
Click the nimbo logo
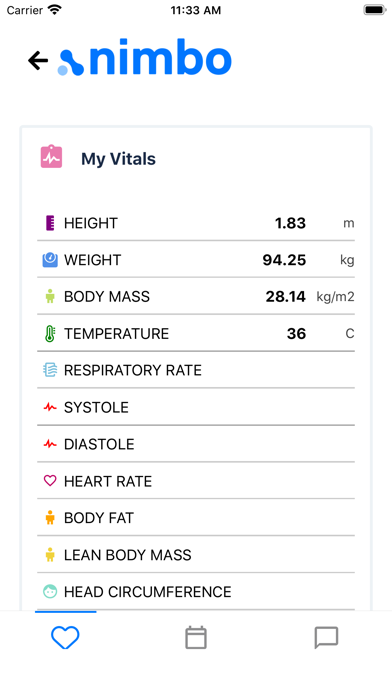[145, 58]
